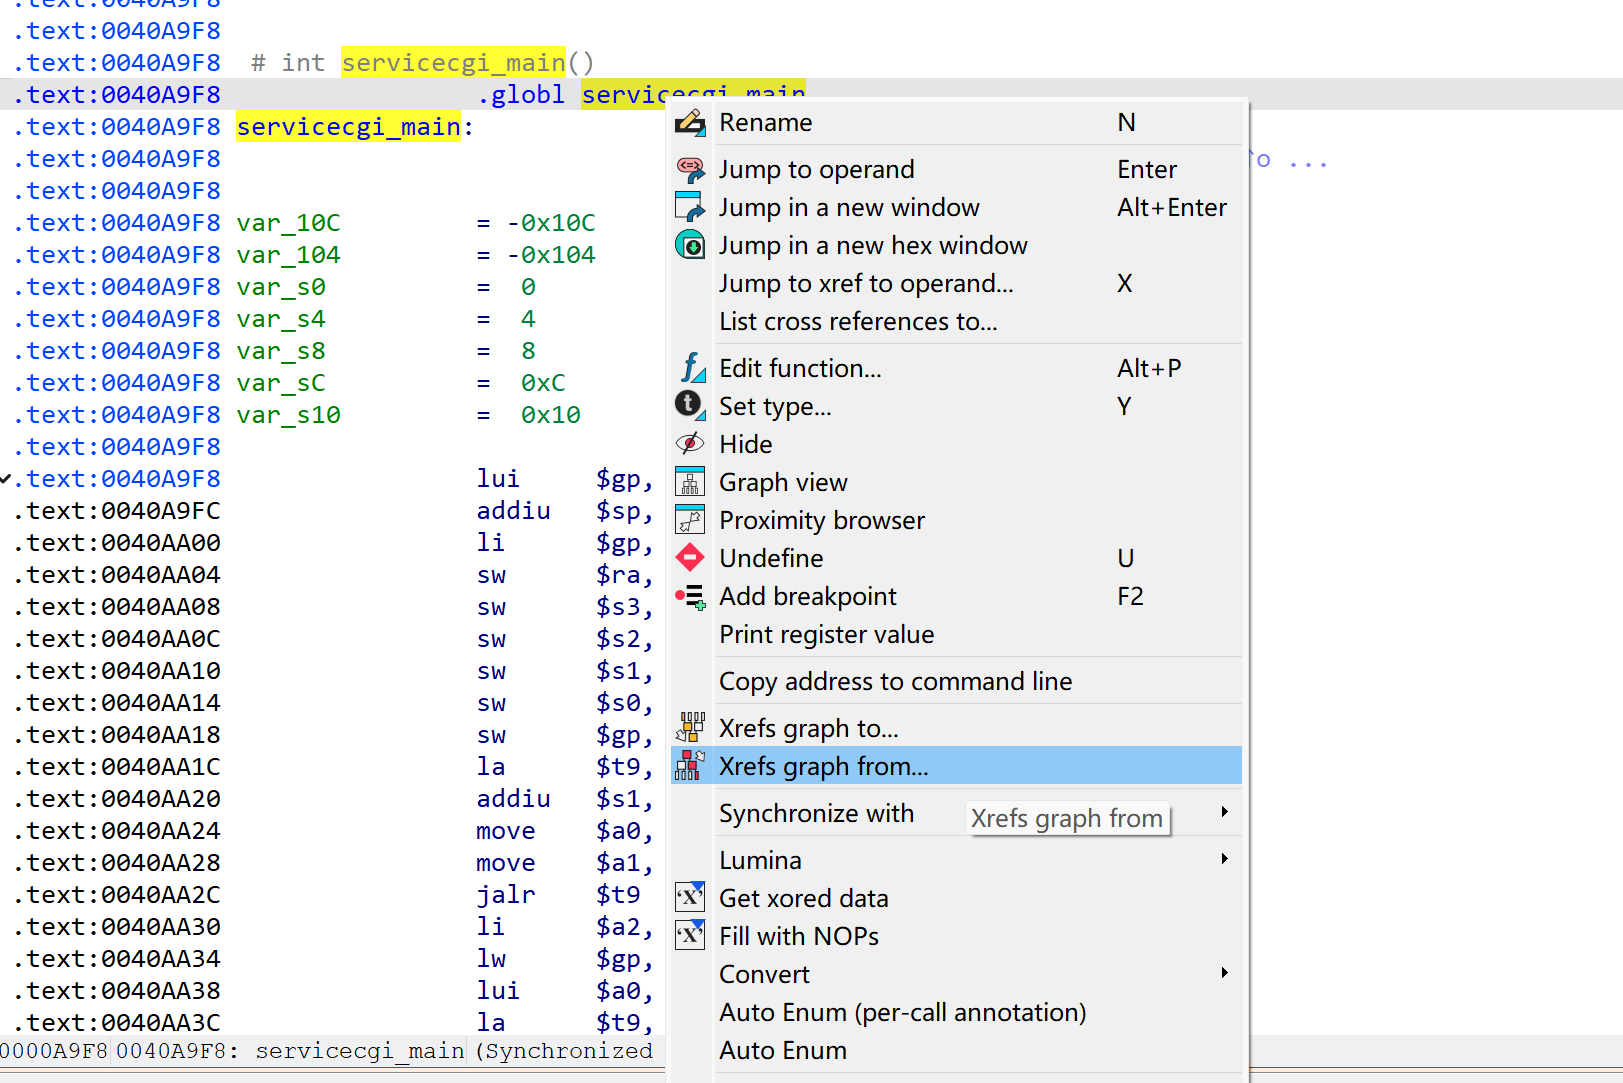Select Xrefs graph from menu entry
Screen dimensions: 1623x1083
823,766
